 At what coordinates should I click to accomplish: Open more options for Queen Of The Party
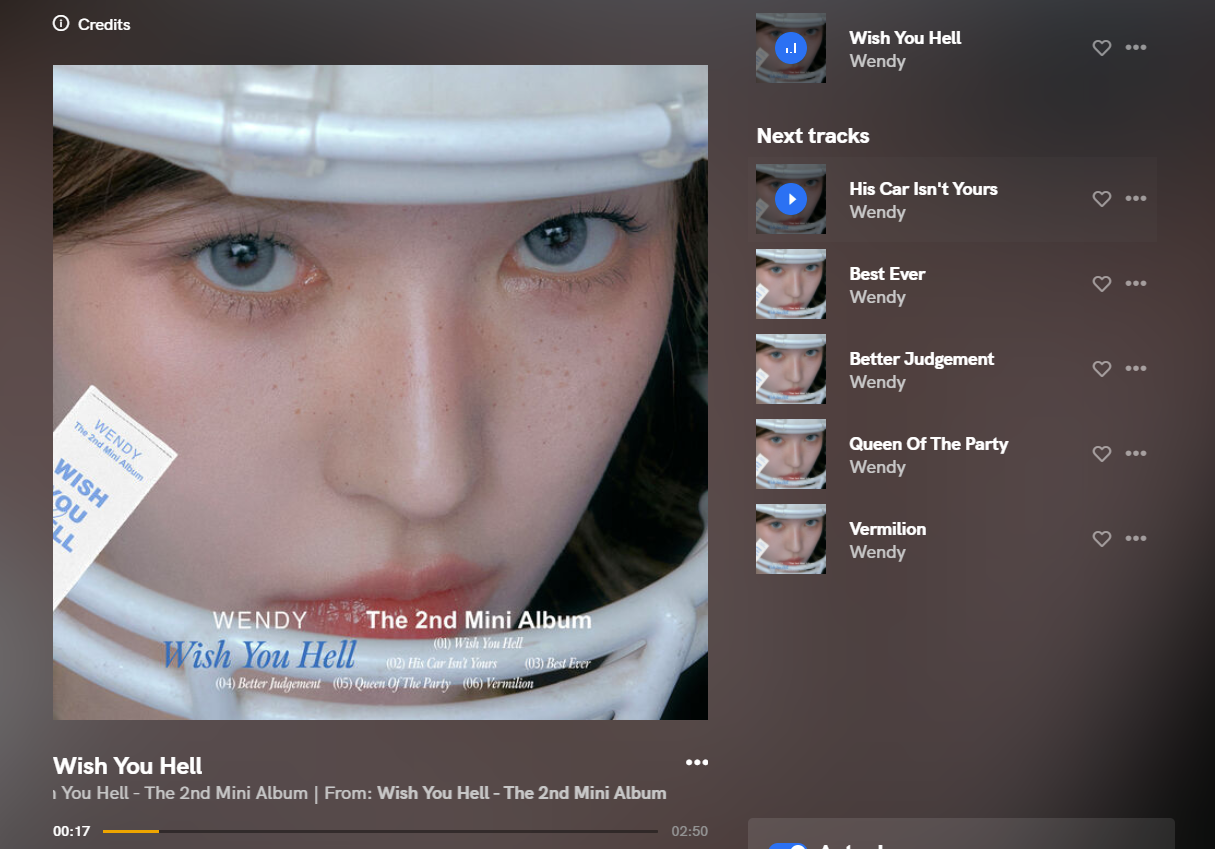point(1136,453)
